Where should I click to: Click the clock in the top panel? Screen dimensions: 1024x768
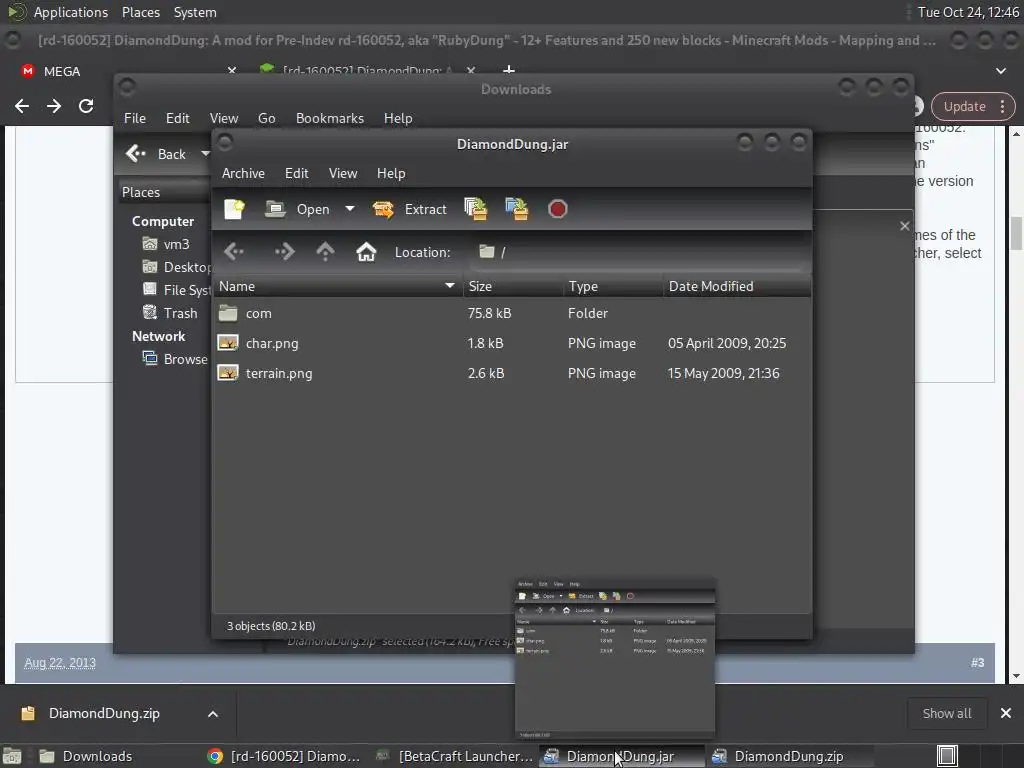click(968, 12)
